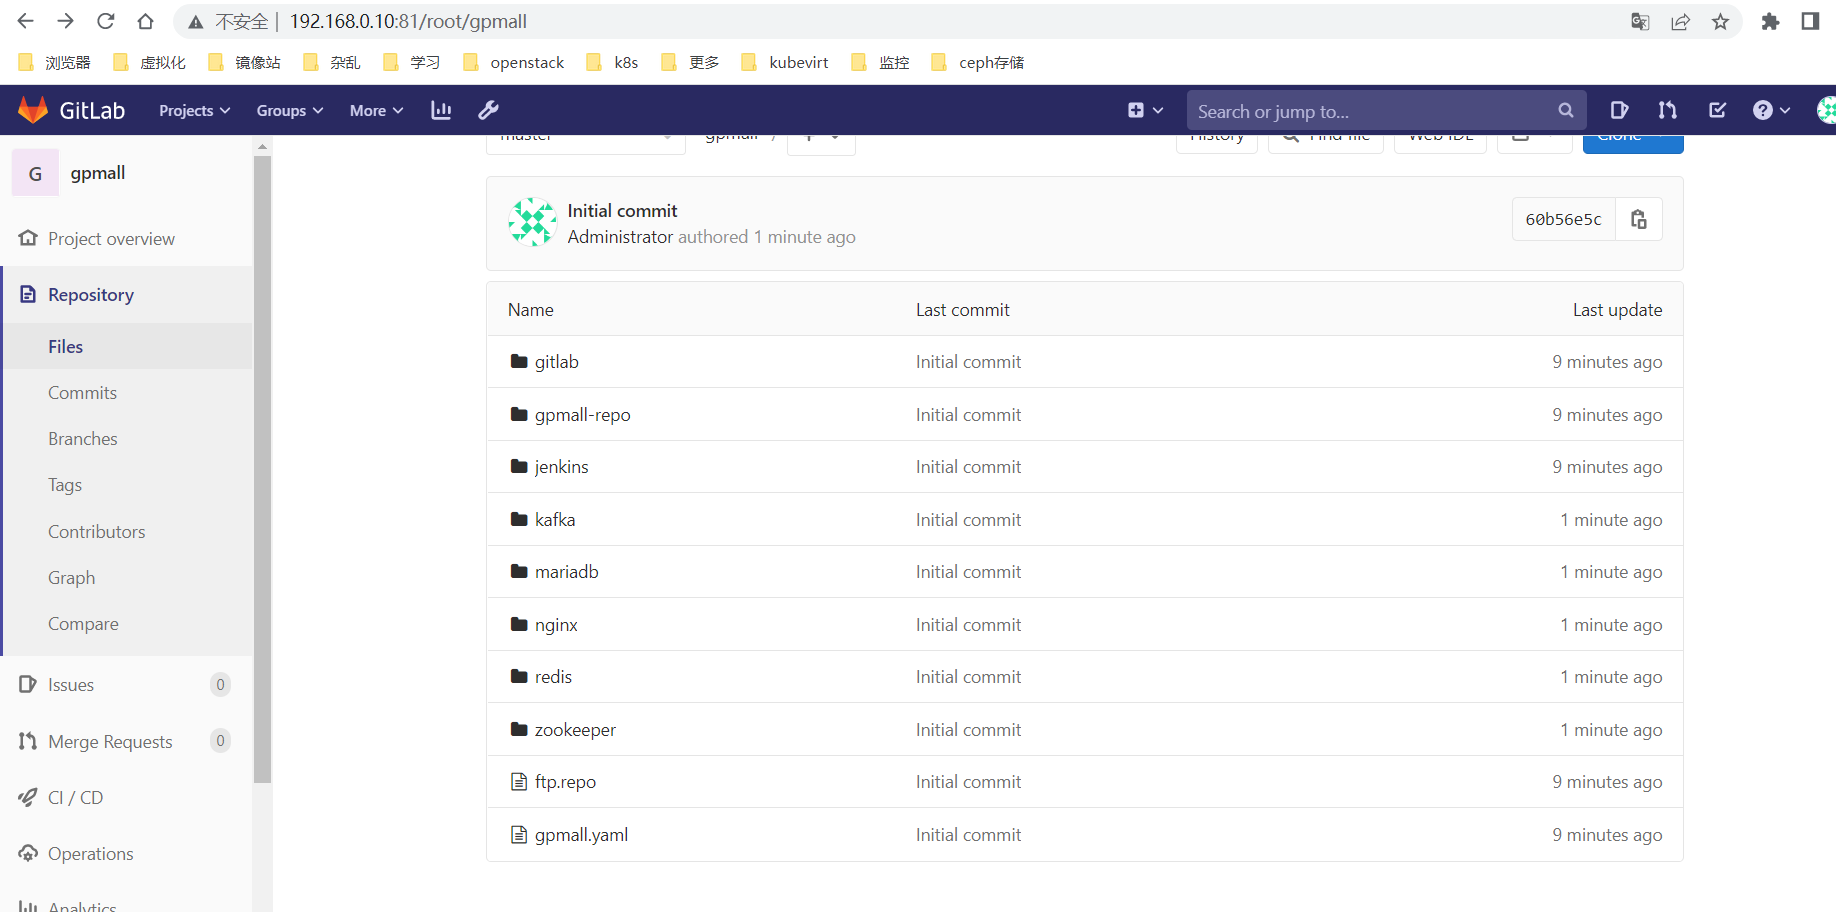Image resolution: width=1836 pixels, height=912 pixels.
Task: Click the translate page icon in address bar
Action: coord(1640,22)
